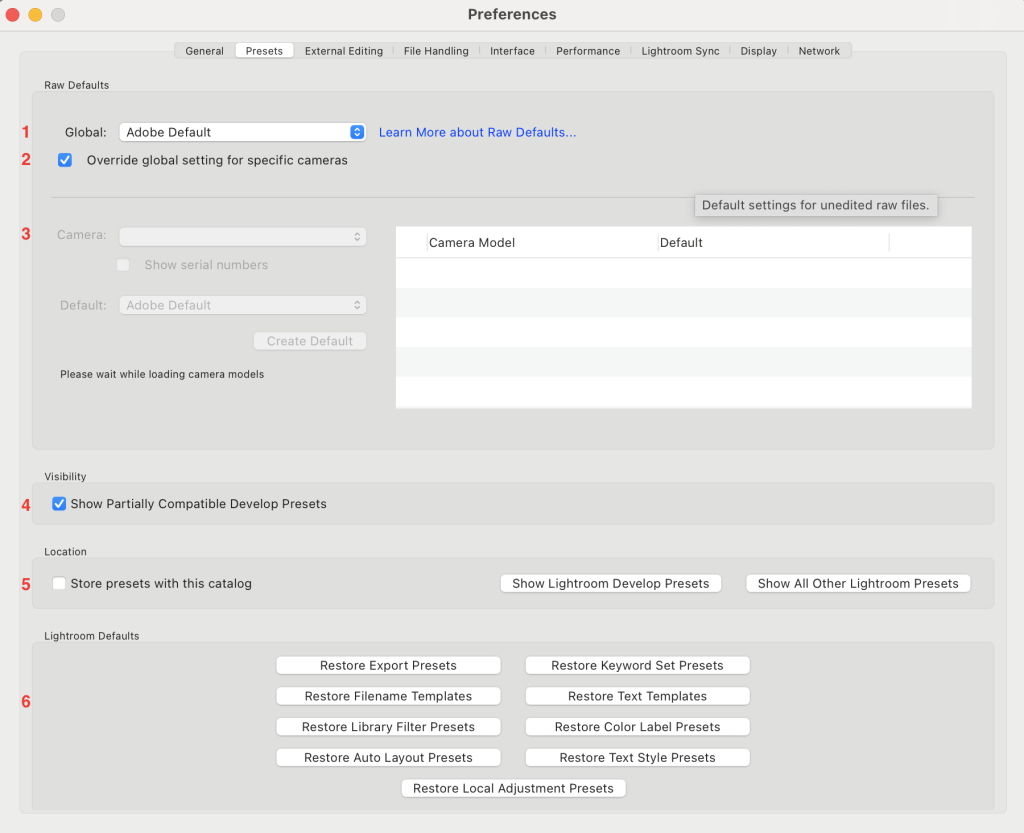Viewport: 1024px width, 833px height.
Task: Switch to Lightroom Sync tab
Action: 680,51
